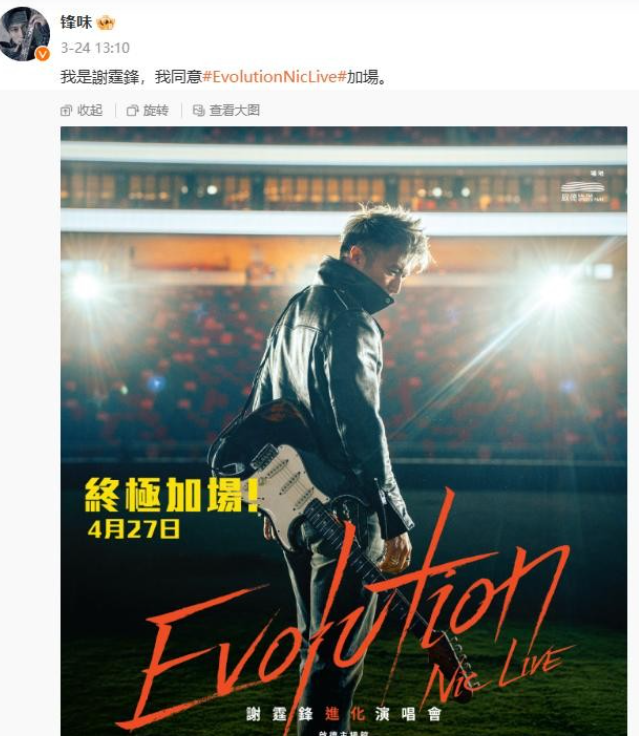Viewport: 639px width, 736px height.
Task: Click the 旋转 rotate icon
Action: point(132,110)
